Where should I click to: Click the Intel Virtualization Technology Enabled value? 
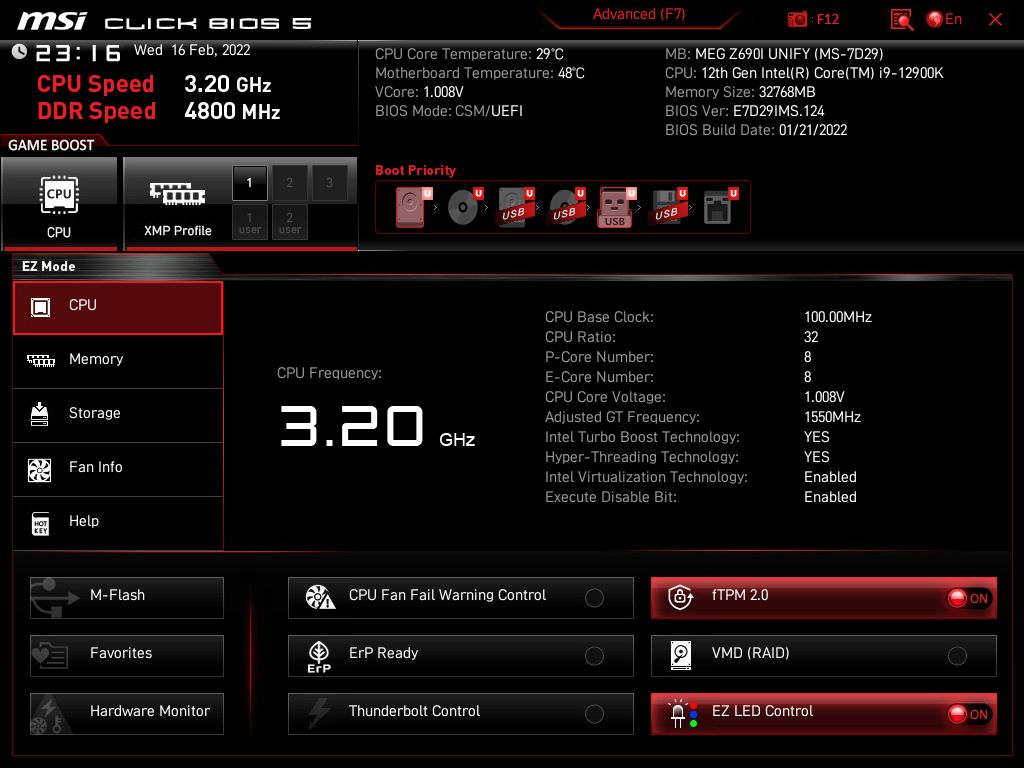(x=830, y=477)
